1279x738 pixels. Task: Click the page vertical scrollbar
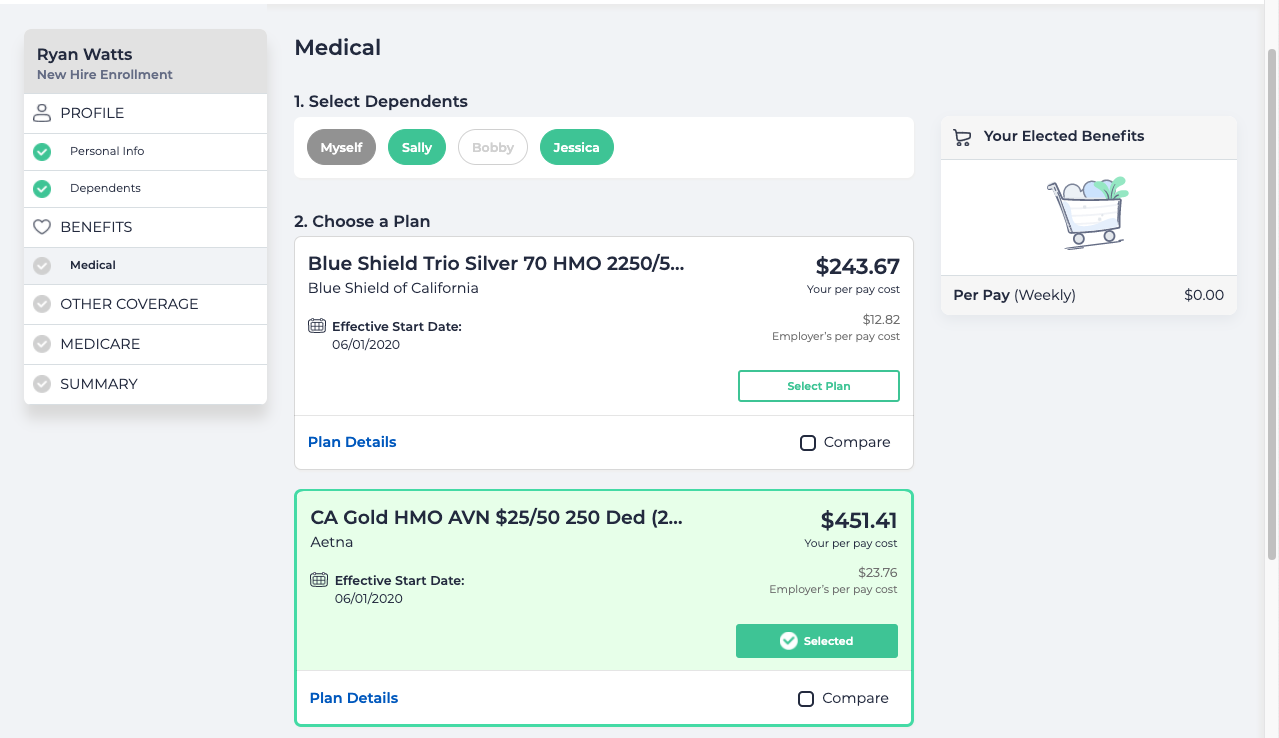(1272, 300)
